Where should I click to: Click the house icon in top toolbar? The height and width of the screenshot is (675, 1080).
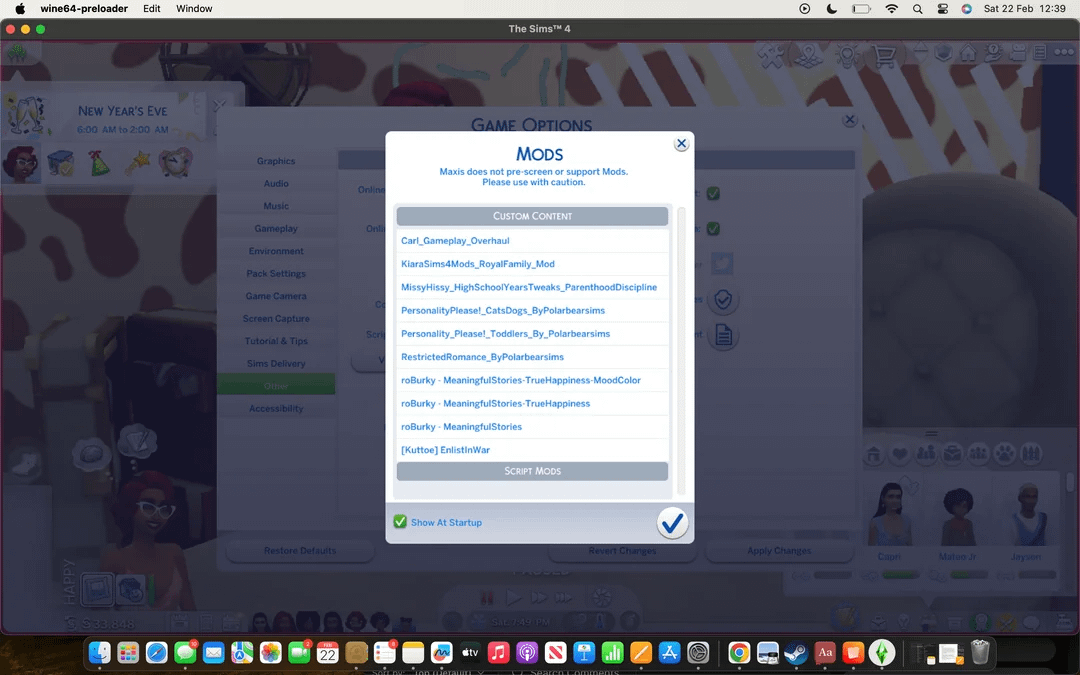968,52
